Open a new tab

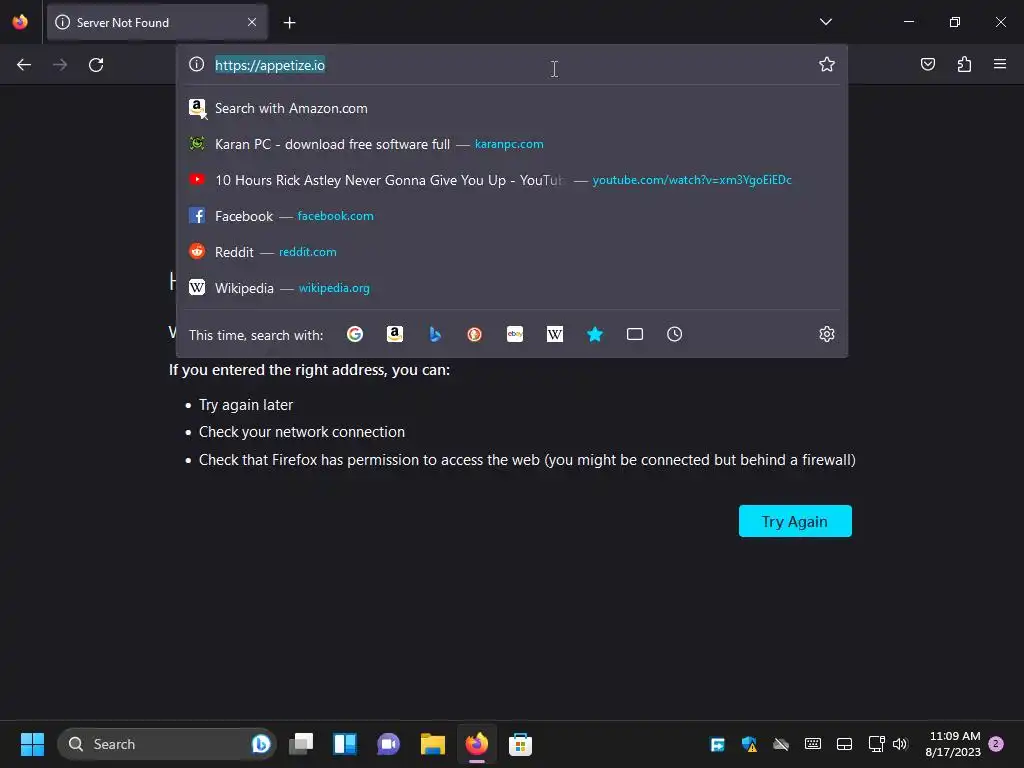(x=290, y=23)
